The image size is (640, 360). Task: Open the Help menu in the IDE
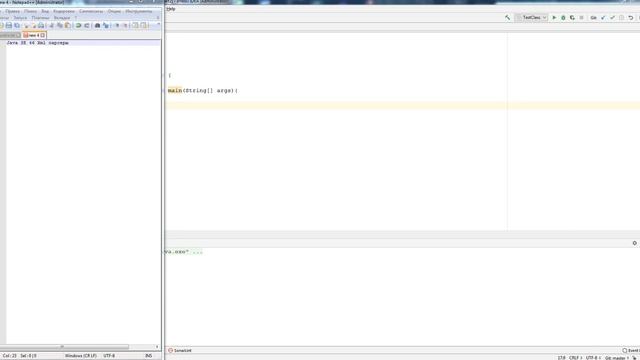pos(171,9)
